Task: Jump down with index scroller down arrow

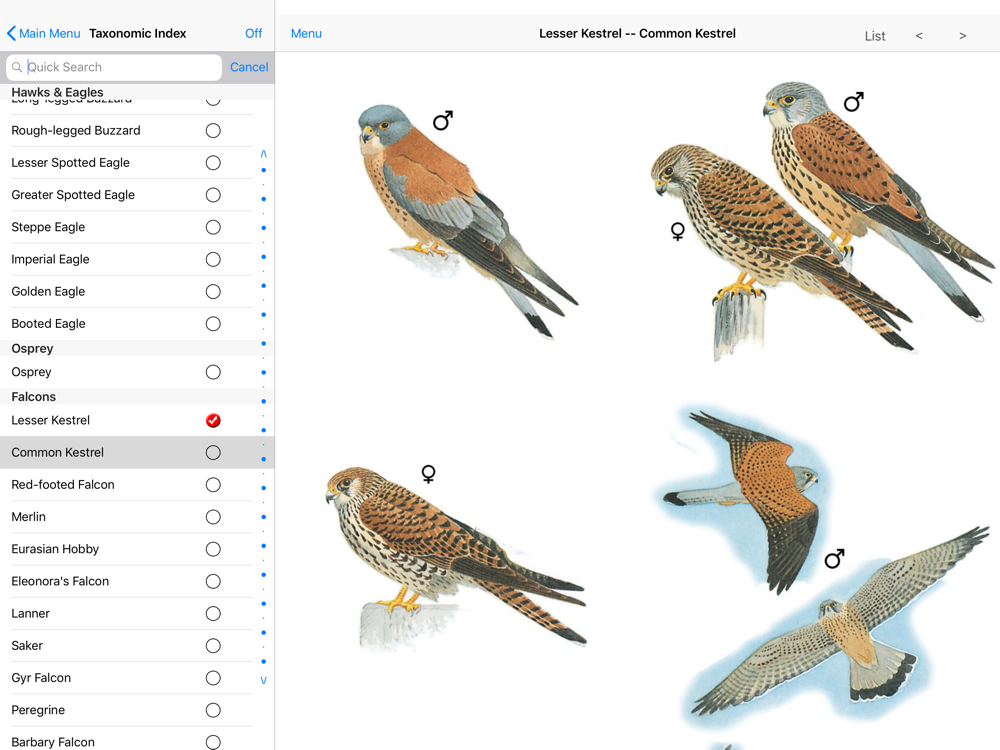Action: [263, 680]
